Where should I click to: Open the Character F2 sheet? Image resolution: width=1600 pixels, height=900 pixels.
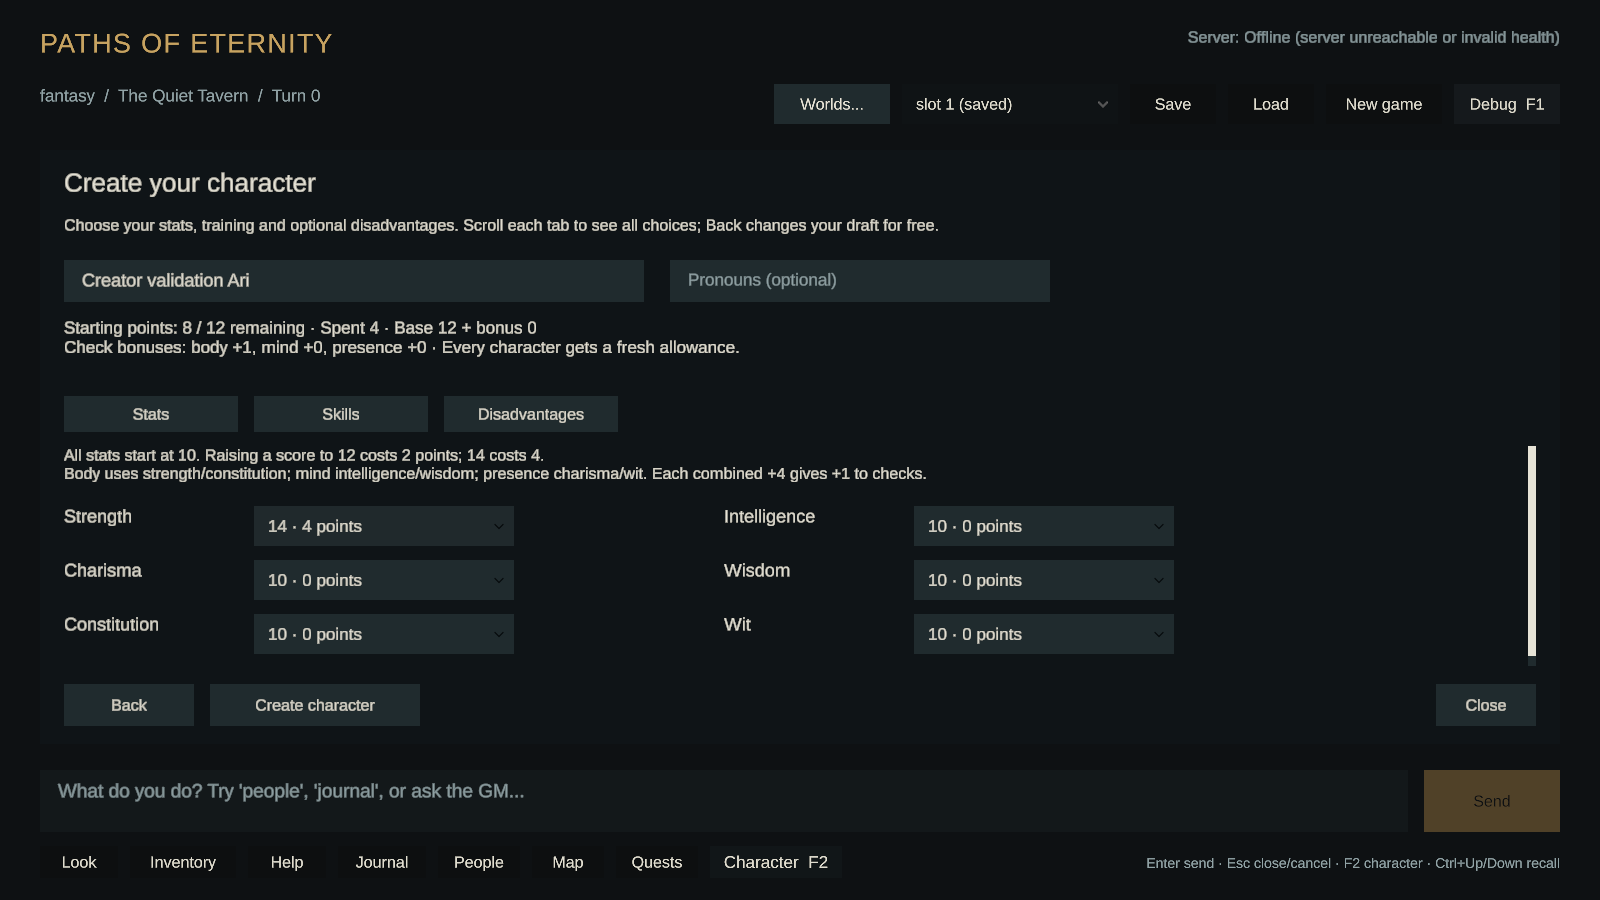click(x=776, y=862)
